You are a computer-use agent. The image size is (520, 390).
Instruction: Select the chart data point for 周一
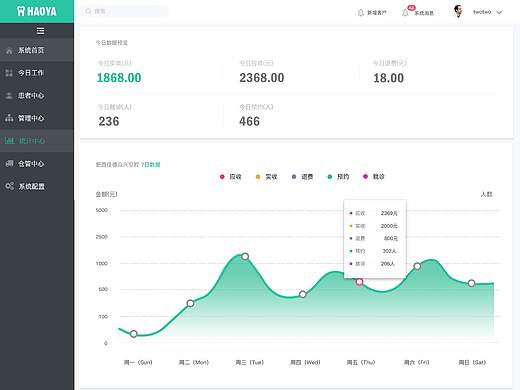(134, 334)
